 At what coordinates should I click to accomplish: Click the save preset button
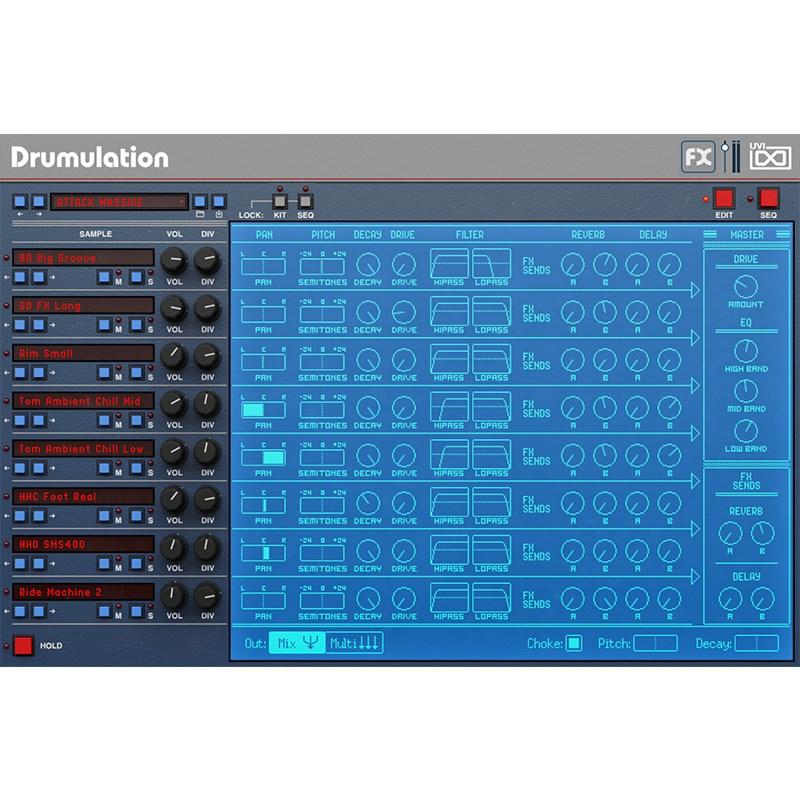219,201
